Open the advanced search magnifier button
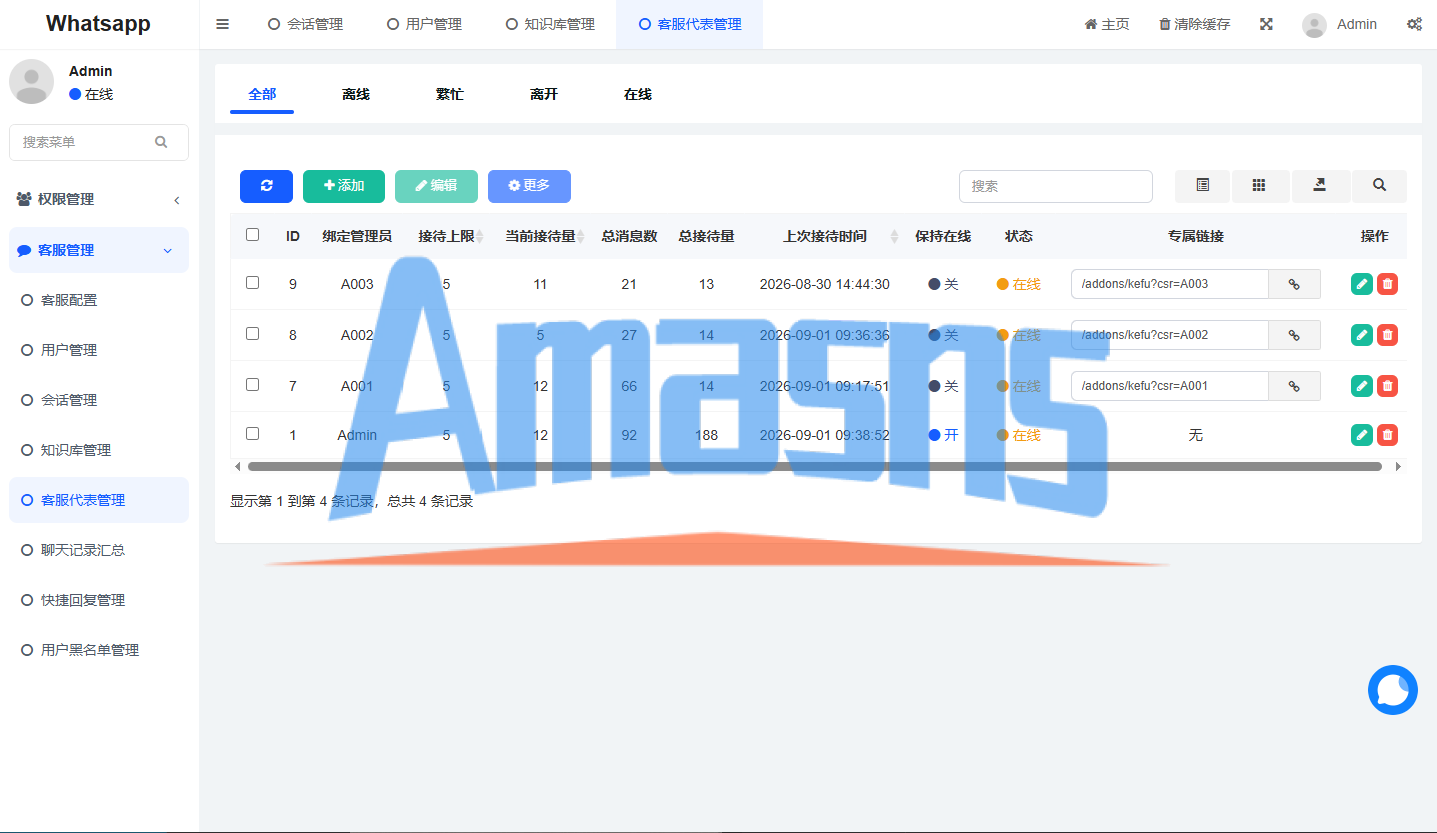 tap(1379, 186)
